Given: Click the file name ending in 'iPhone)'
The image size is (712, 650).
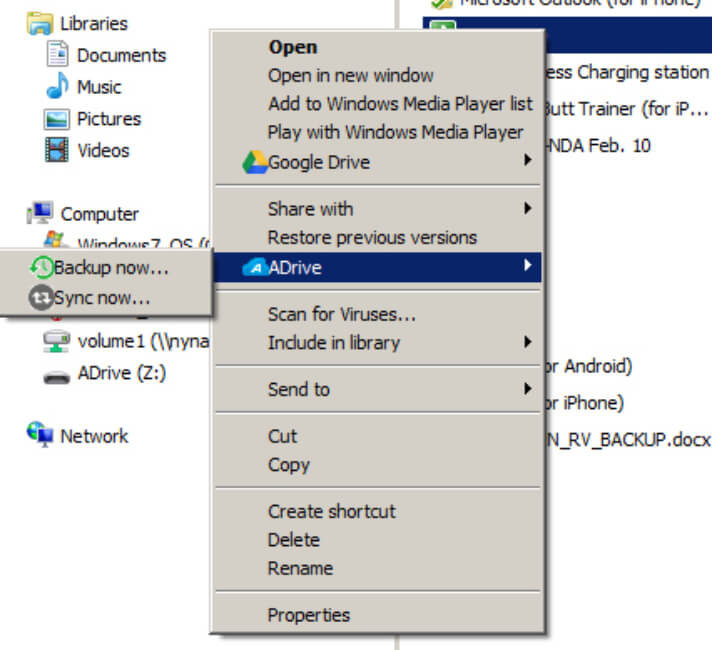Looking at the screenshot, I should pyautogui.click(x=584, y=403).
